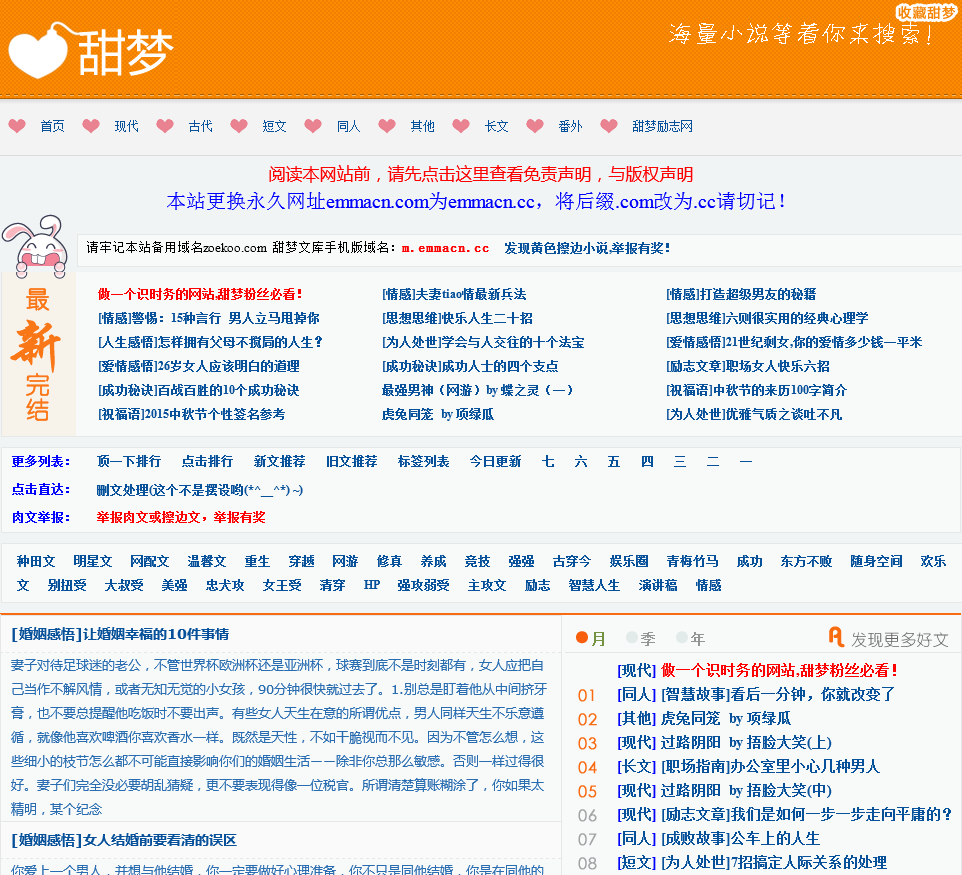
Task: Click the 发现更多好文 search icon
Action: [x=836, y=637]
